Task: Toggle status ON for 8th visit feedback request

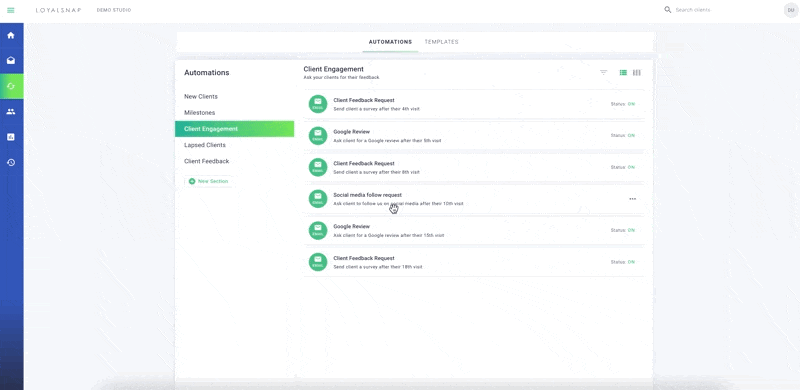Action: tap(631, 167)
